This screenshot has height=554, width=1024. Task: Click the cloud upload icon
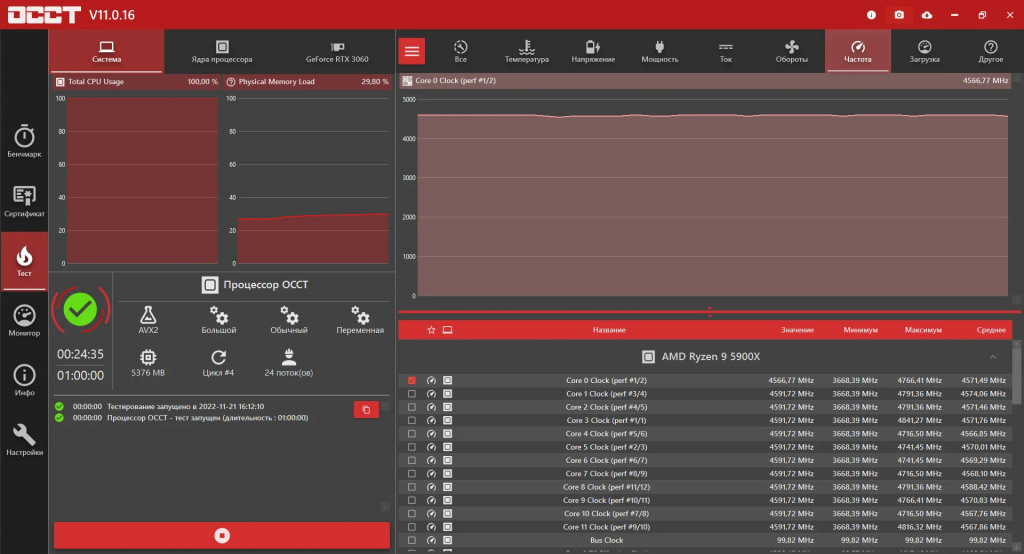pos(927,14)
